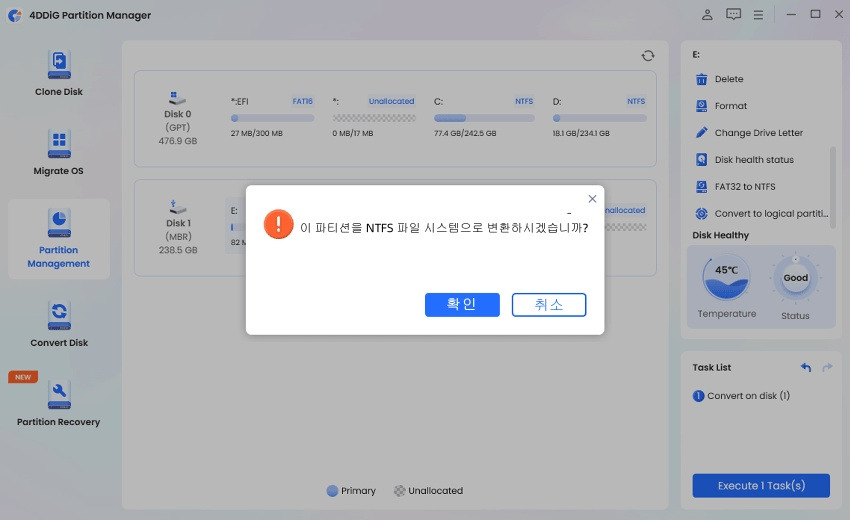850x520 pixels.
Task: Select the Partition Management icon
Action: click(59, 223)
